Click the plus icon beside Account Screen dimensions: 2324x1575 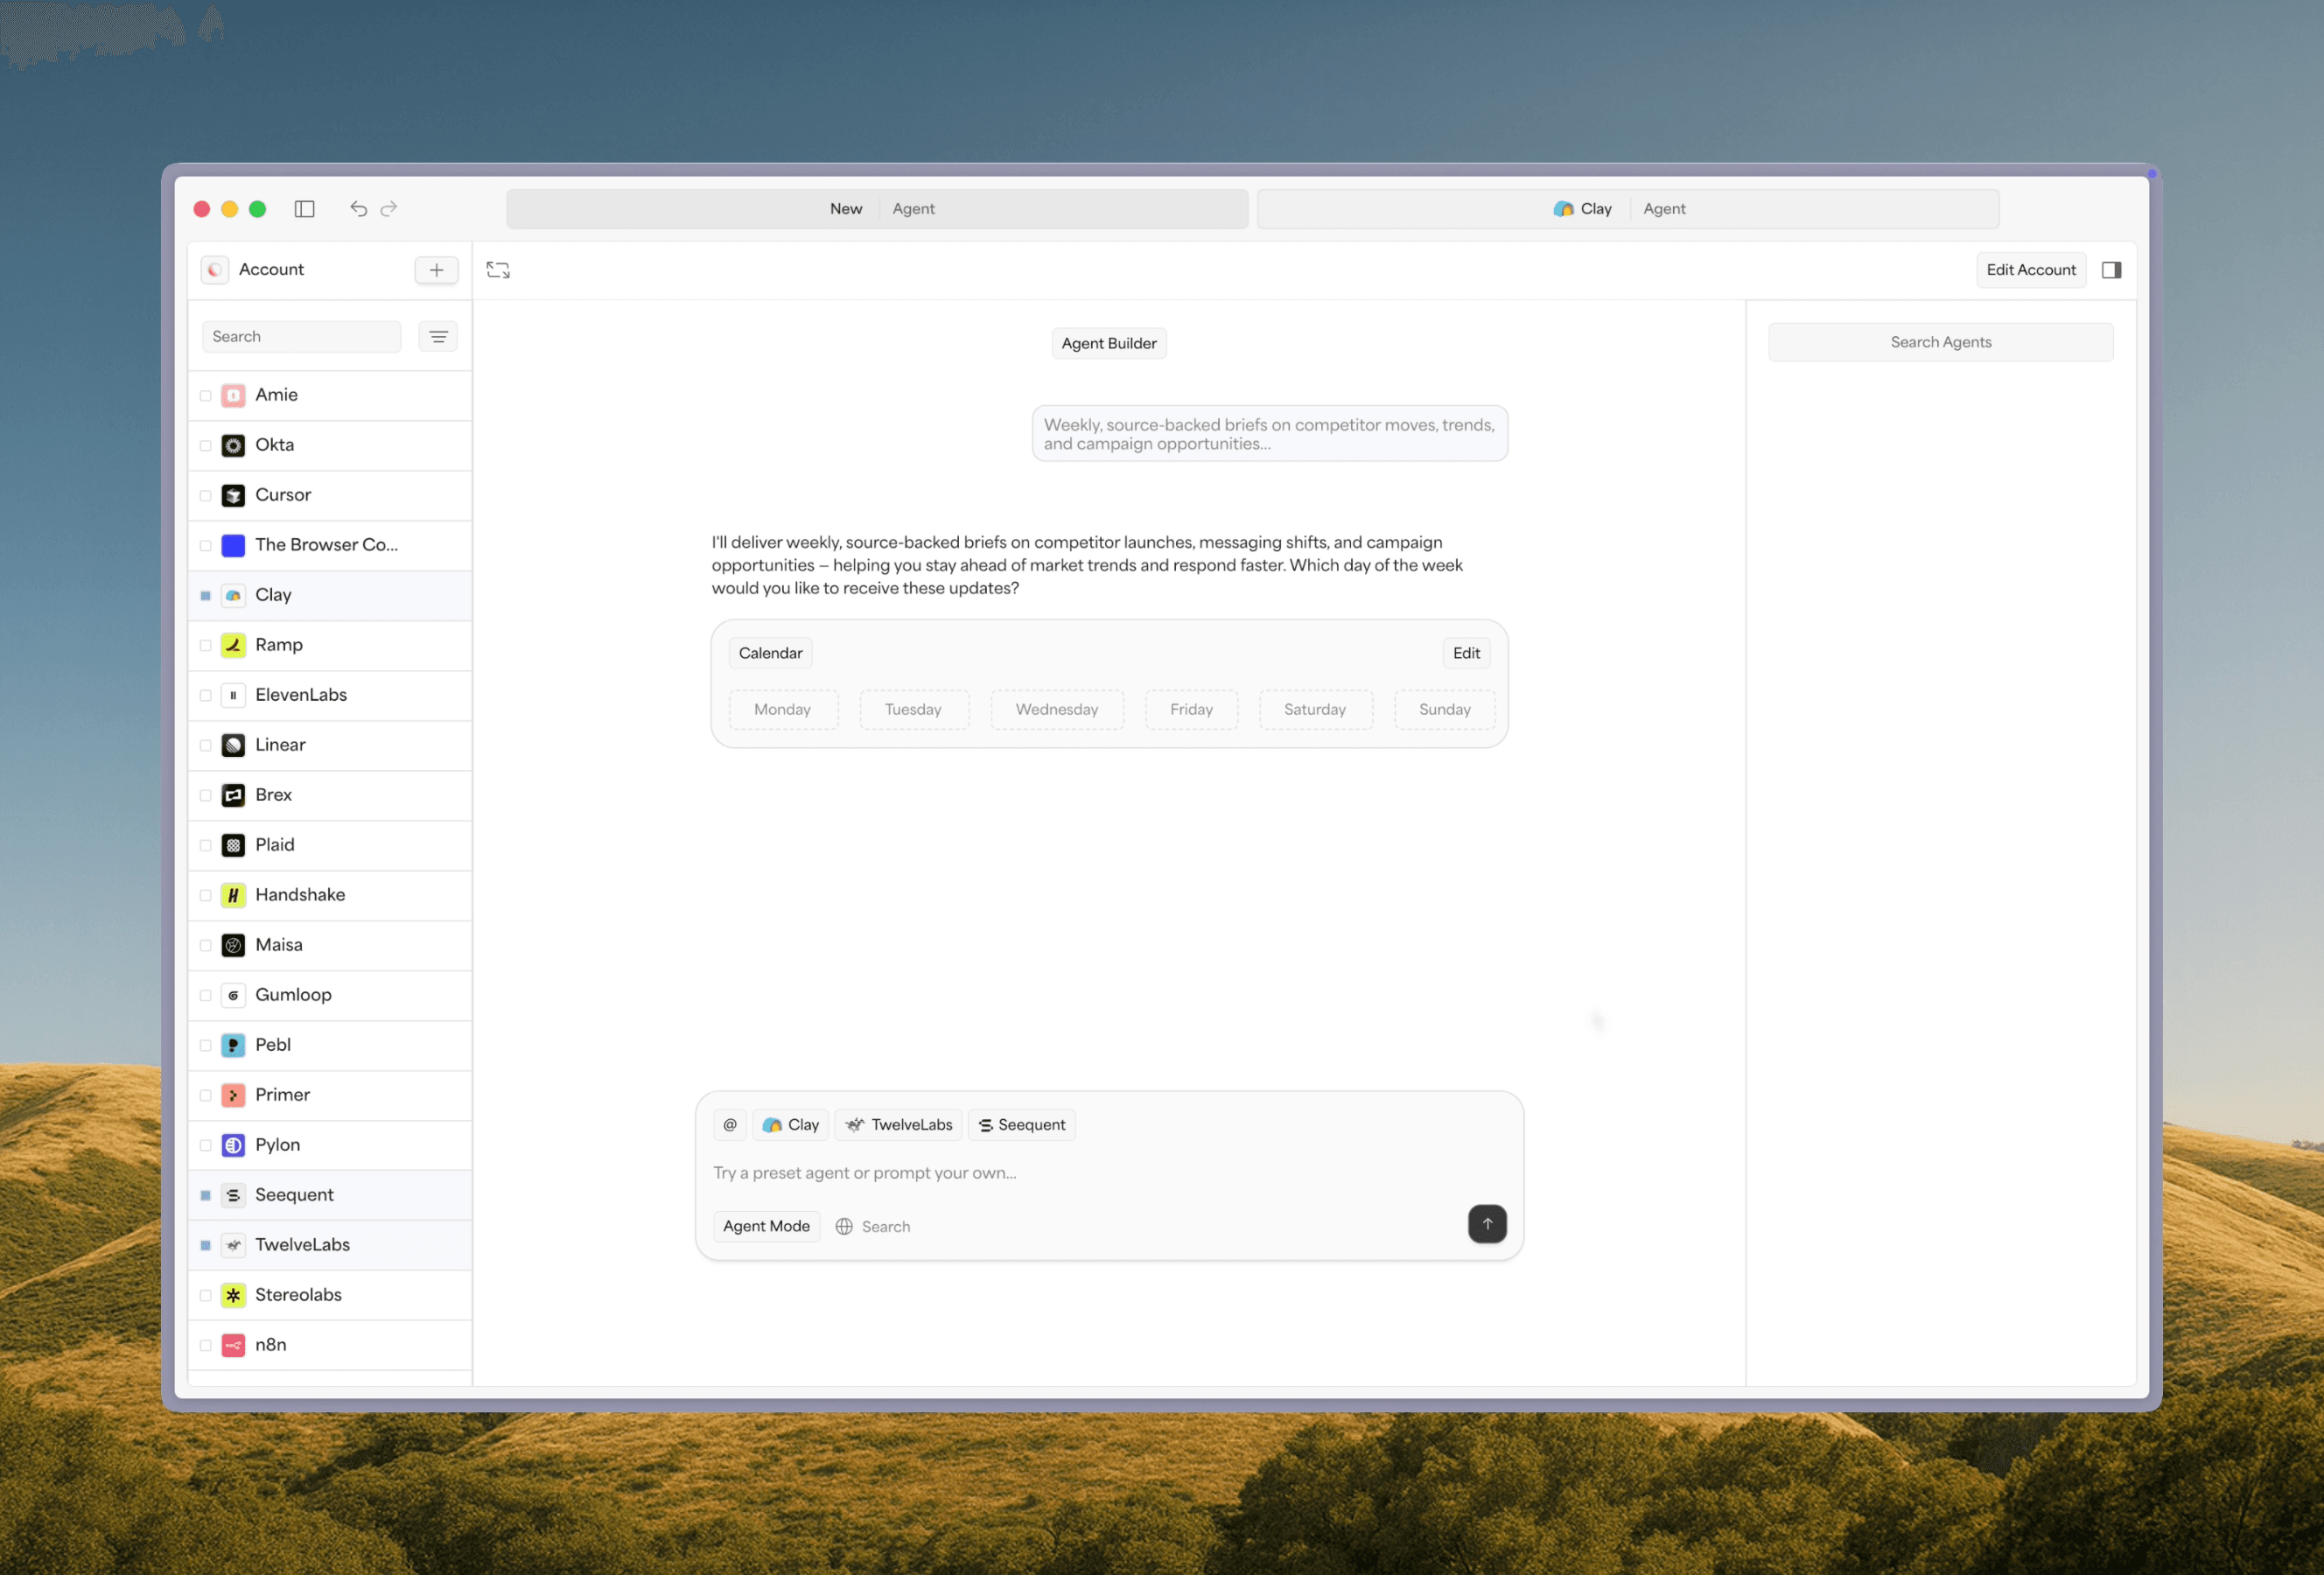coord(436,270)
